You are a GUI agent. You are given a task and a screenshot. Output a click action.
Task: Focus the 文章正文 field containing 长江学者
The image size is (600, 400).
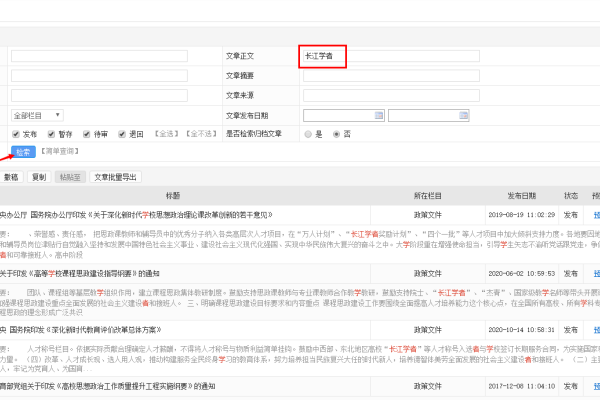391,56
